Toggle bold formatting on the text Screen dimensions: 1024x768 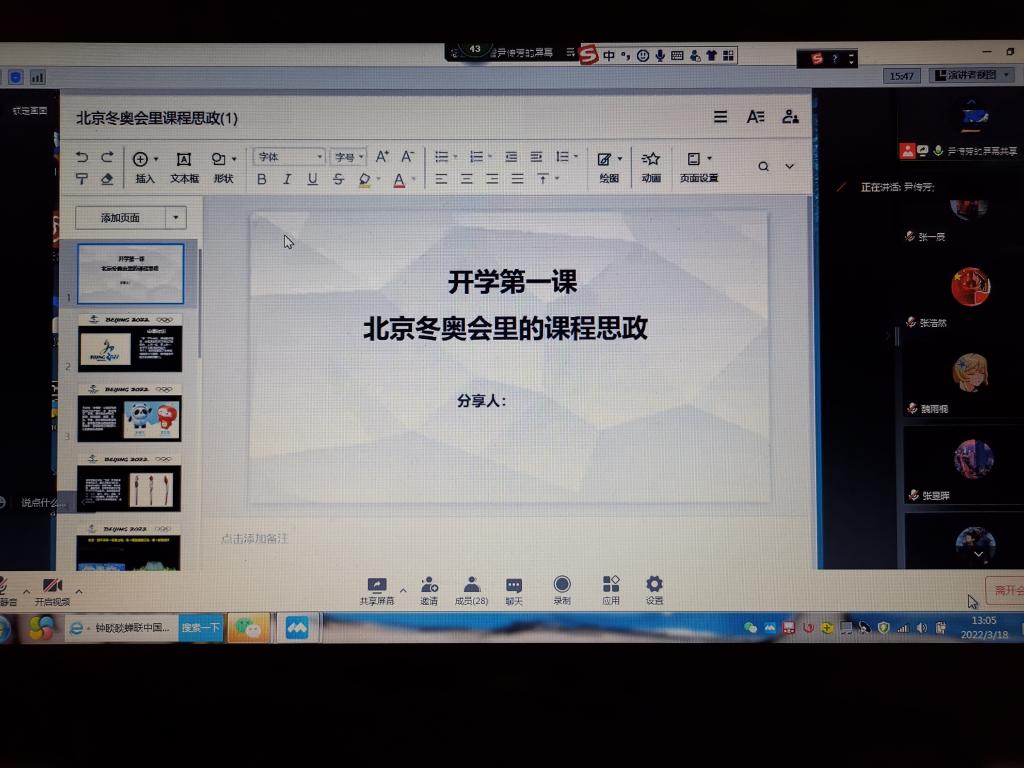[261, 180]
